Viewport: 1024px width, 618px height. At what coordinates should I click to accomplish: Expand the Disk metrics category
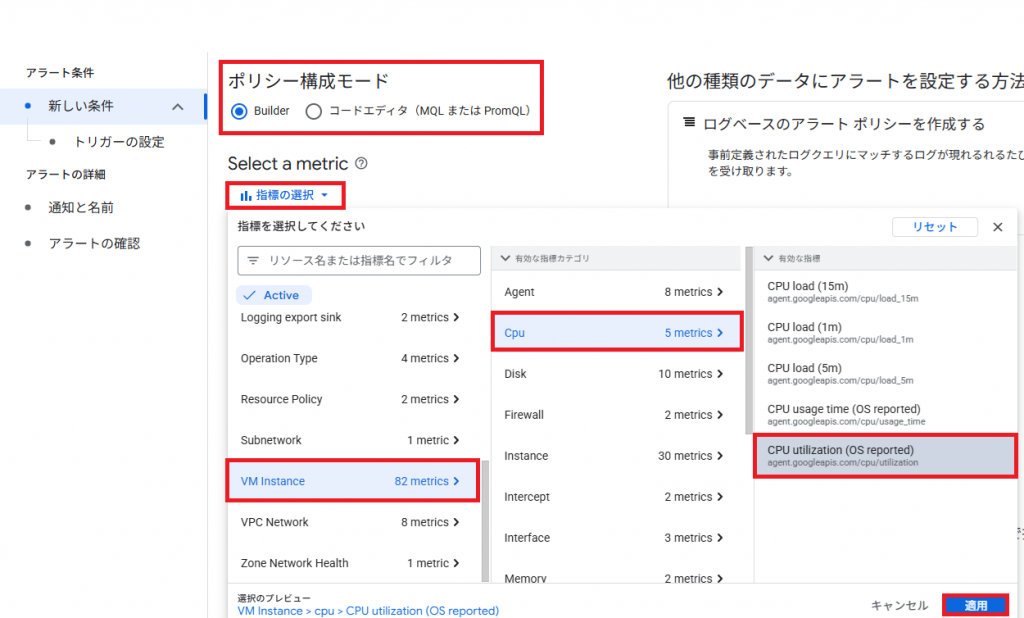[614, 374]
